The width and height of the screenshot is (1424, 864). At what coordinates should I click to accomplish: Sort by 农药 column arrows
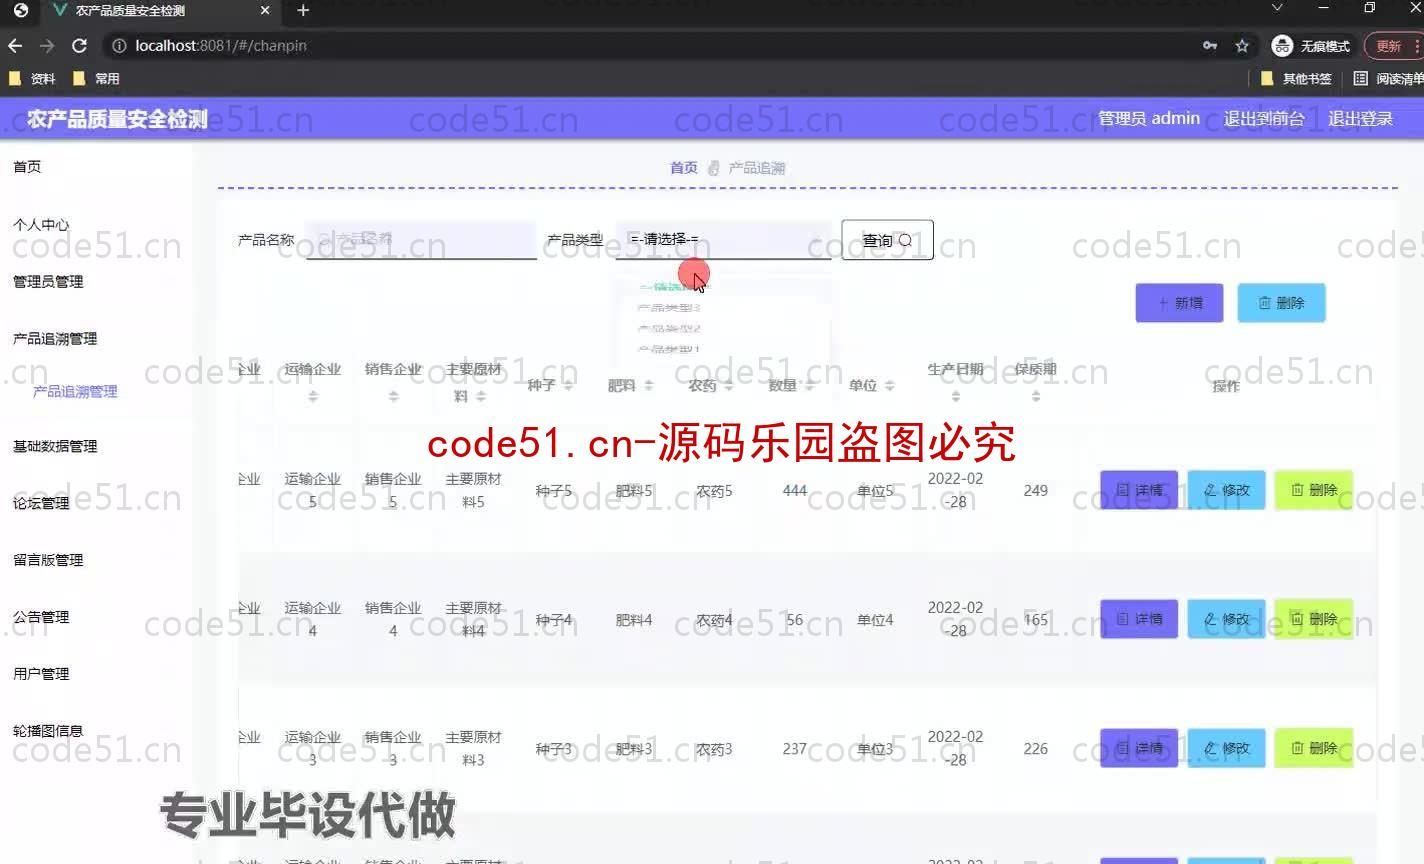[x=729, y=386]
